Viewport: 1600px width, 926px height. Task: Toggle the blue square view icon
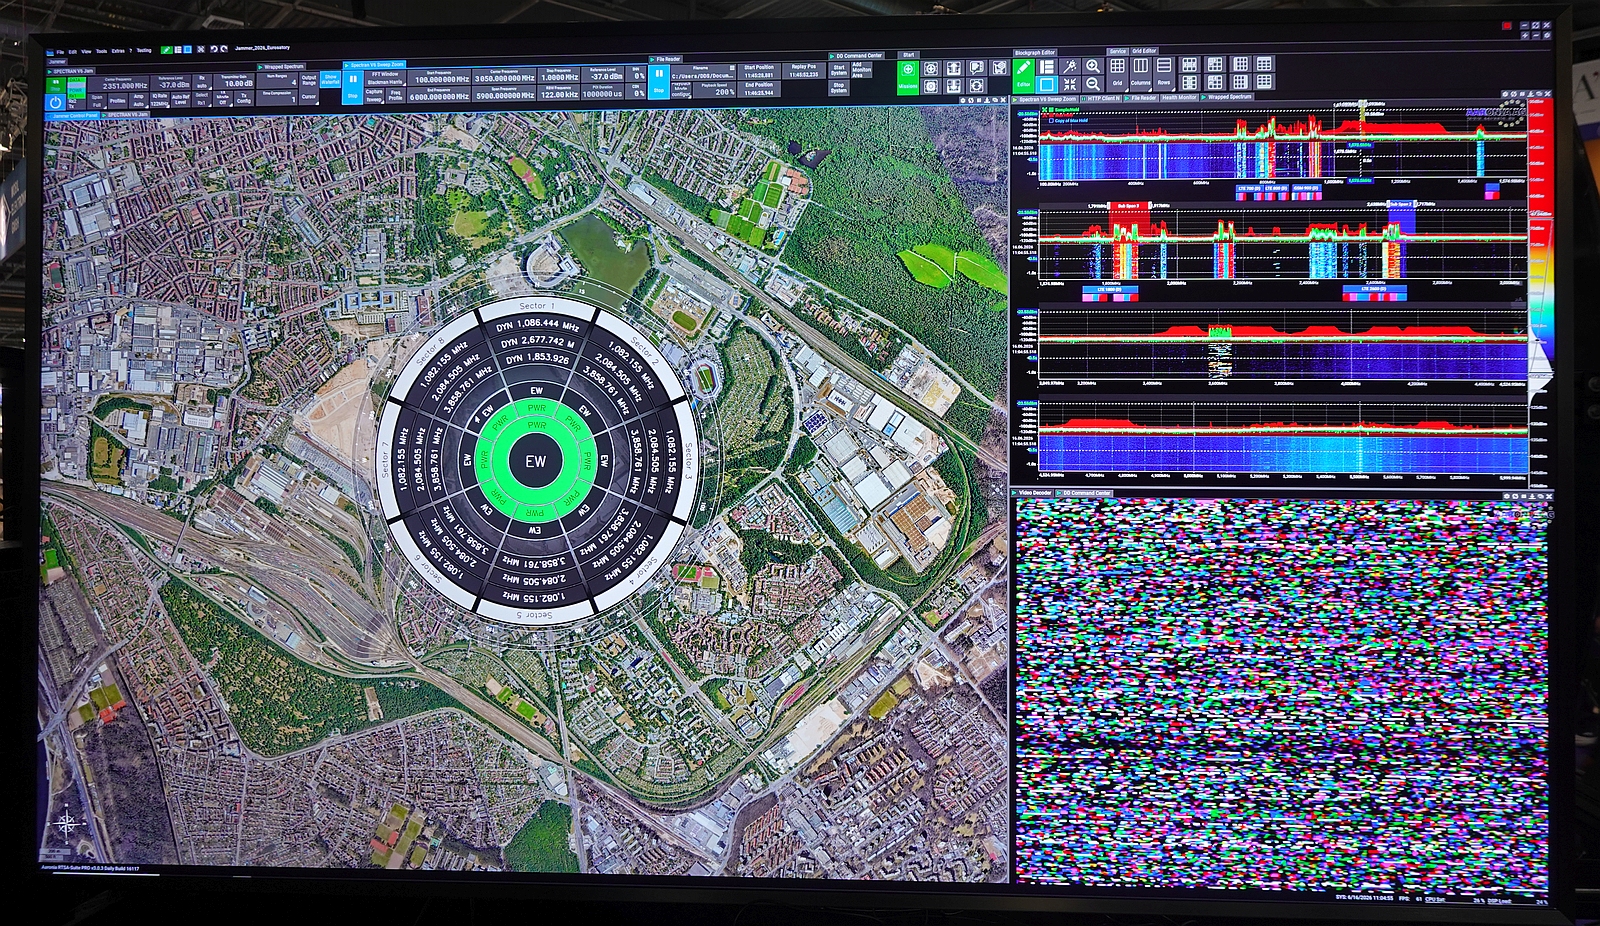pos(1047,85)
